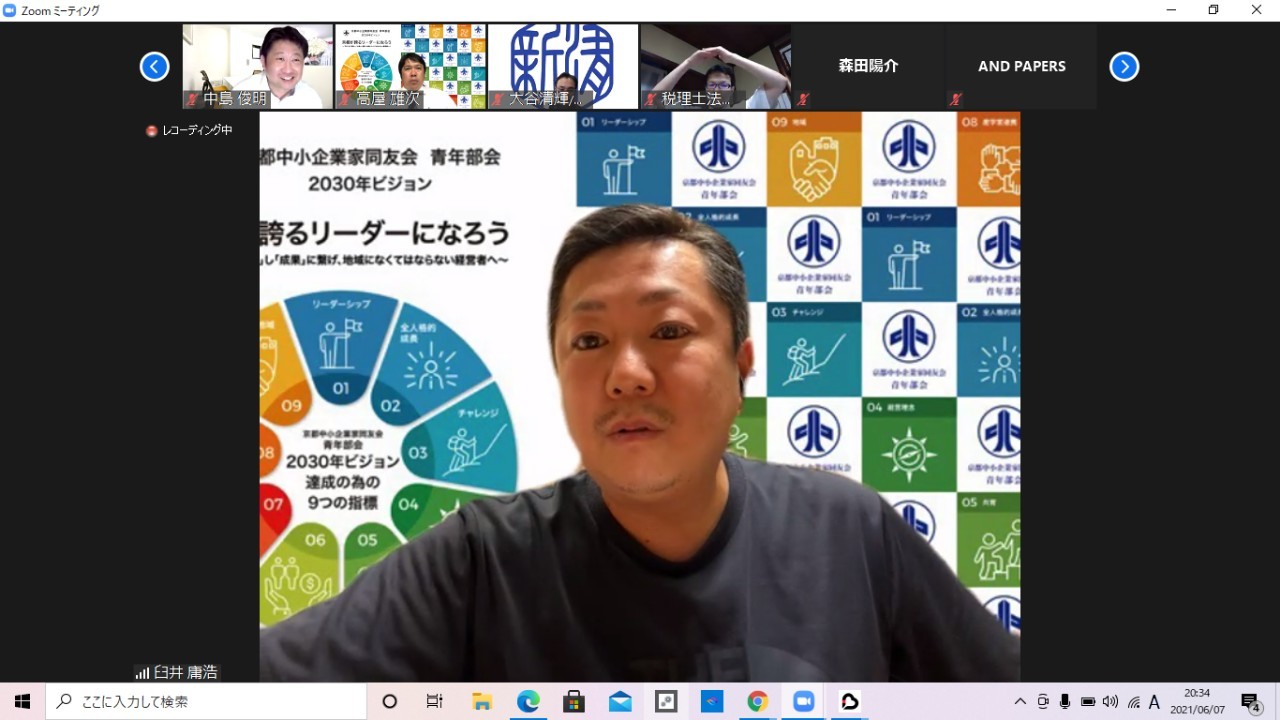
Task: Click the 森田陽介 participant tile
Action: pyautogui.click(x=868, y=66)
